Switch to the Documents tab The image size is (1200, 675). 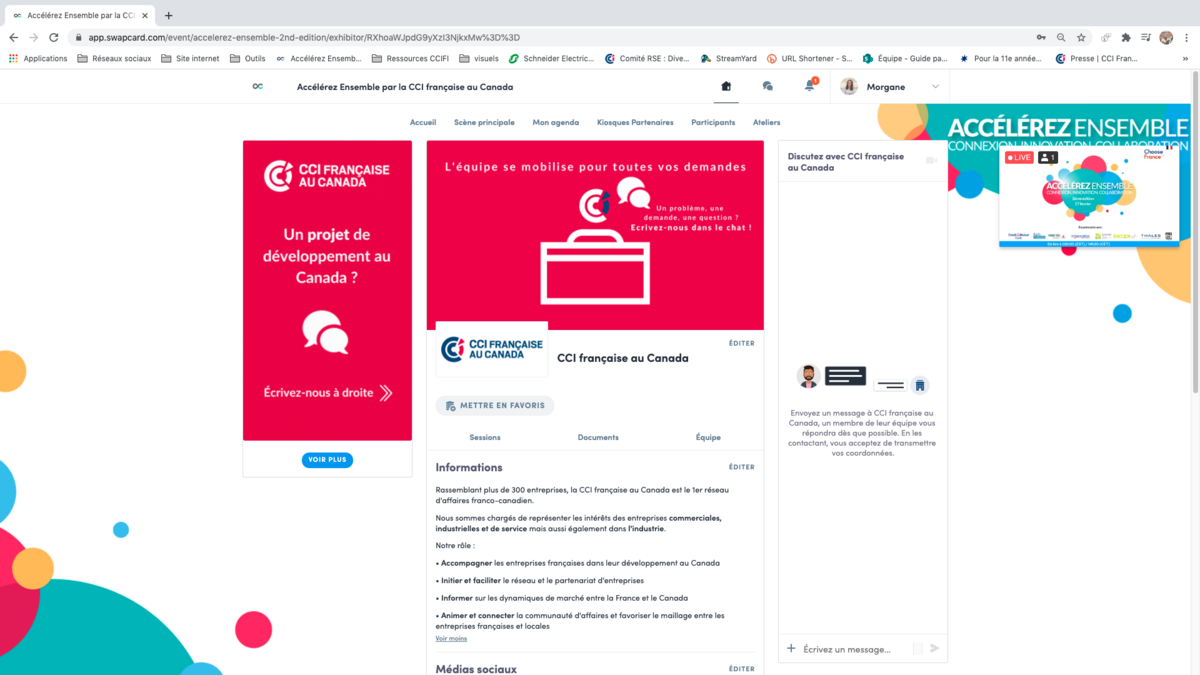pos(598,437)
